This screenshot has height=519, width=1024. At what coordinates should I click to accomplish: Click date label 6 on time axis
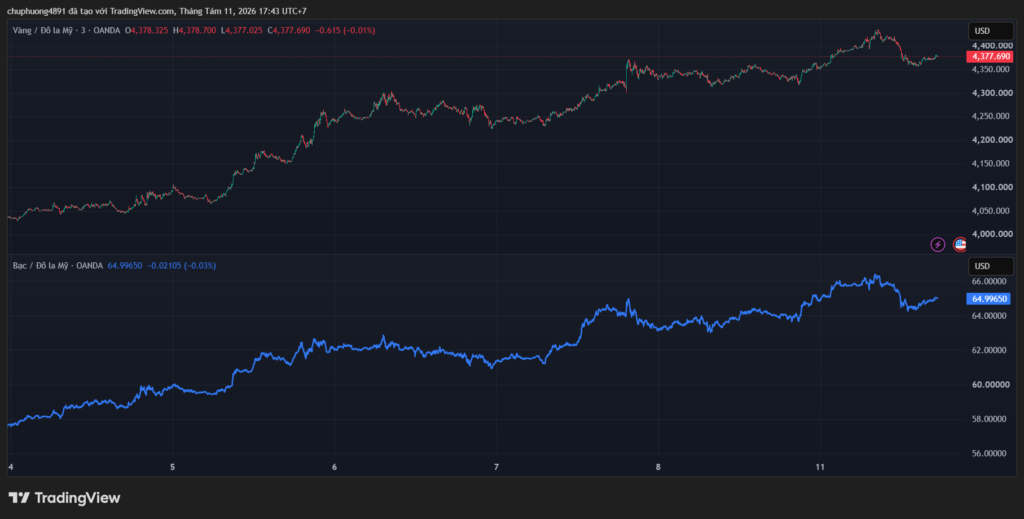[x=334, y=467]
